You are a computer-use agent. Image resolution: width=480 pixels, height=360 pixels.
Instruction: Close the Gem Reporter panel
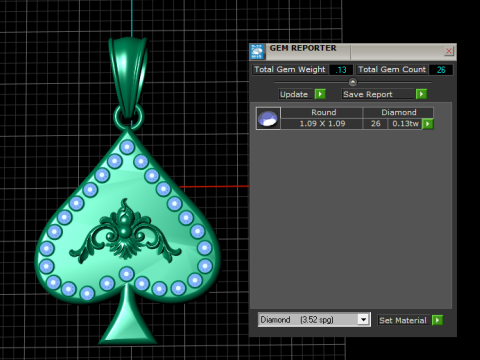click(x=449, y=51)
